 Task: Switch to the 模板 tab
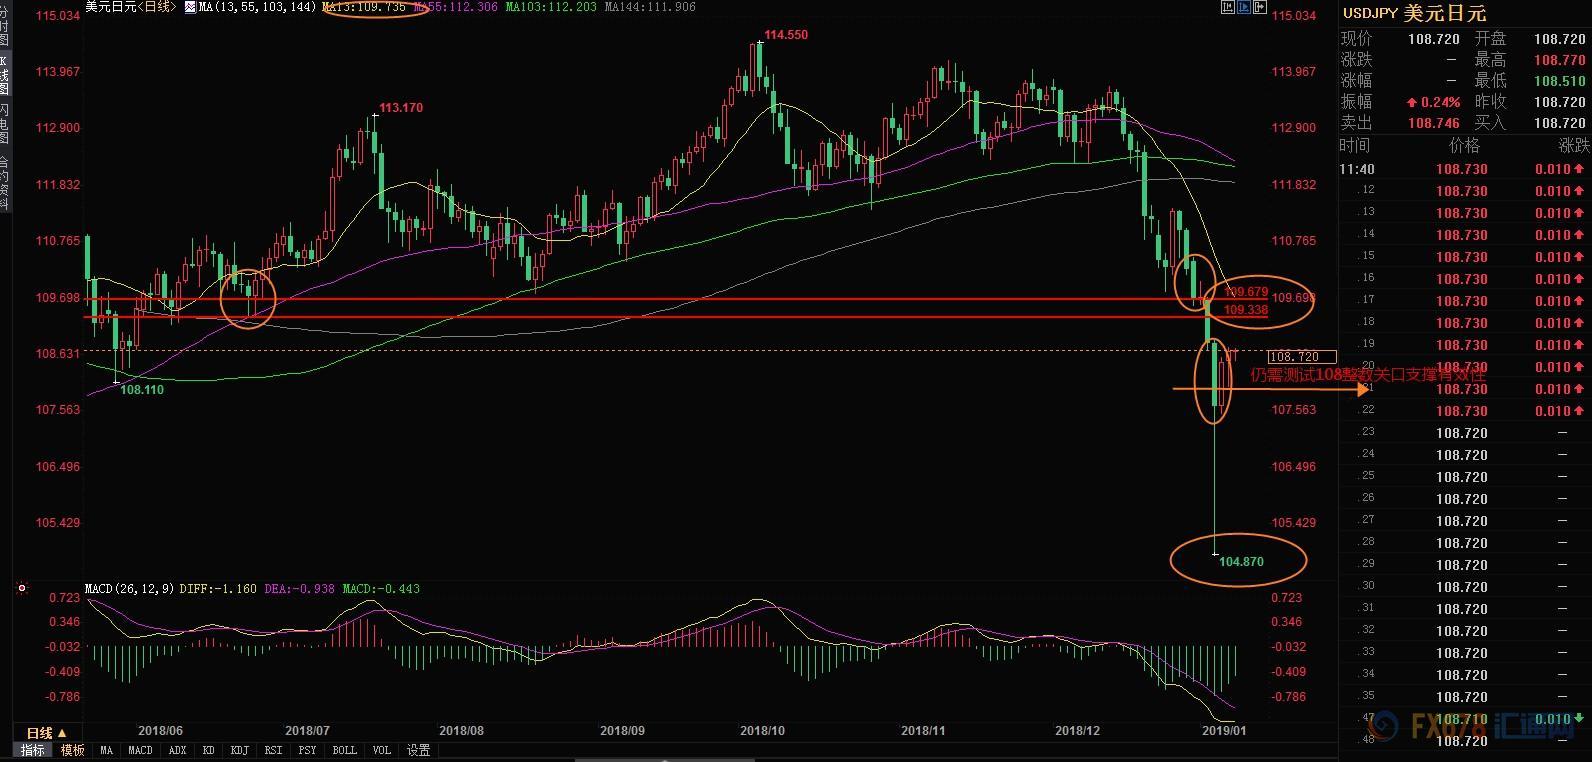[x=72, y=750]
